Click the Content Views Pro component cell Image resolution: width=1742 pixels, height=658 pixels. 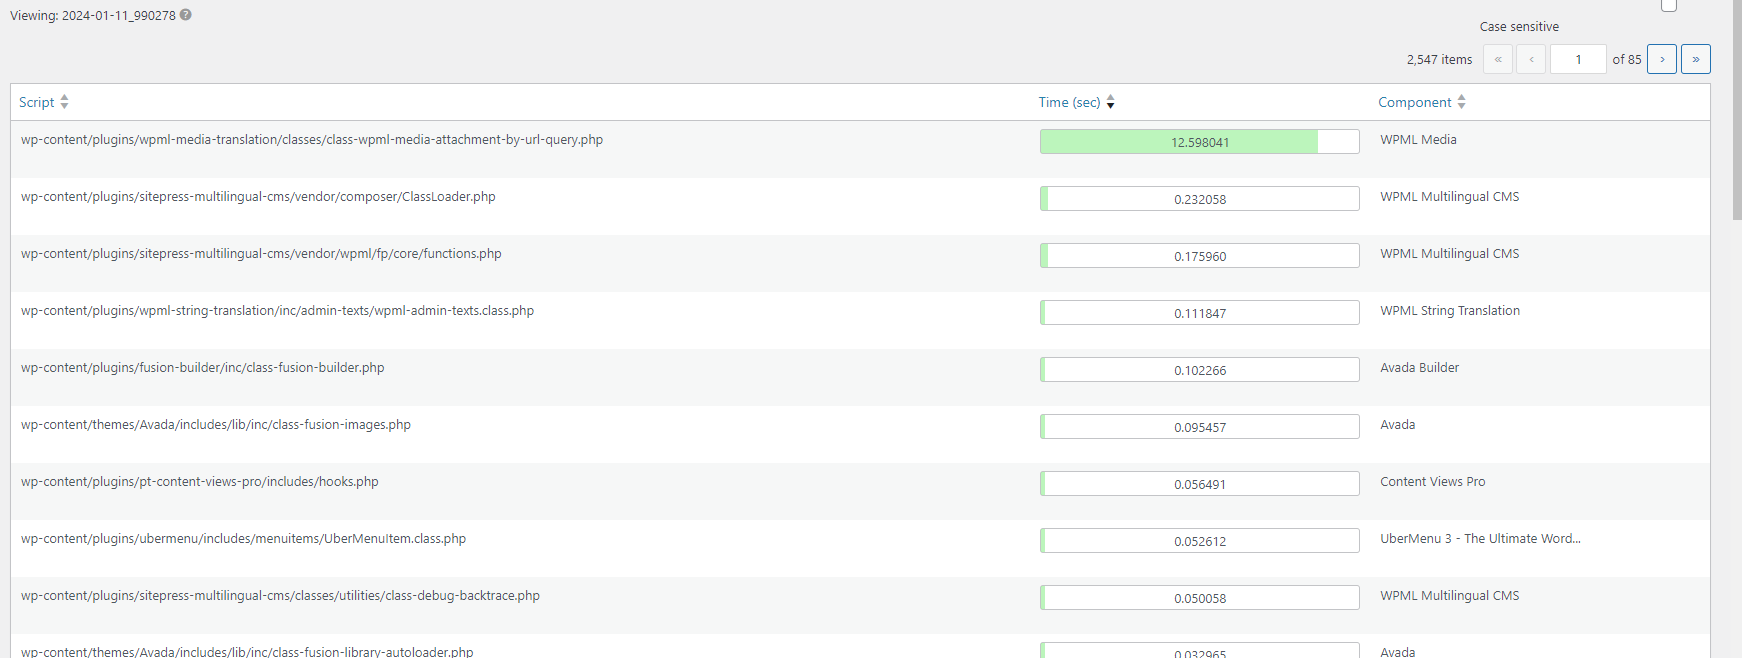[1432, 482]
